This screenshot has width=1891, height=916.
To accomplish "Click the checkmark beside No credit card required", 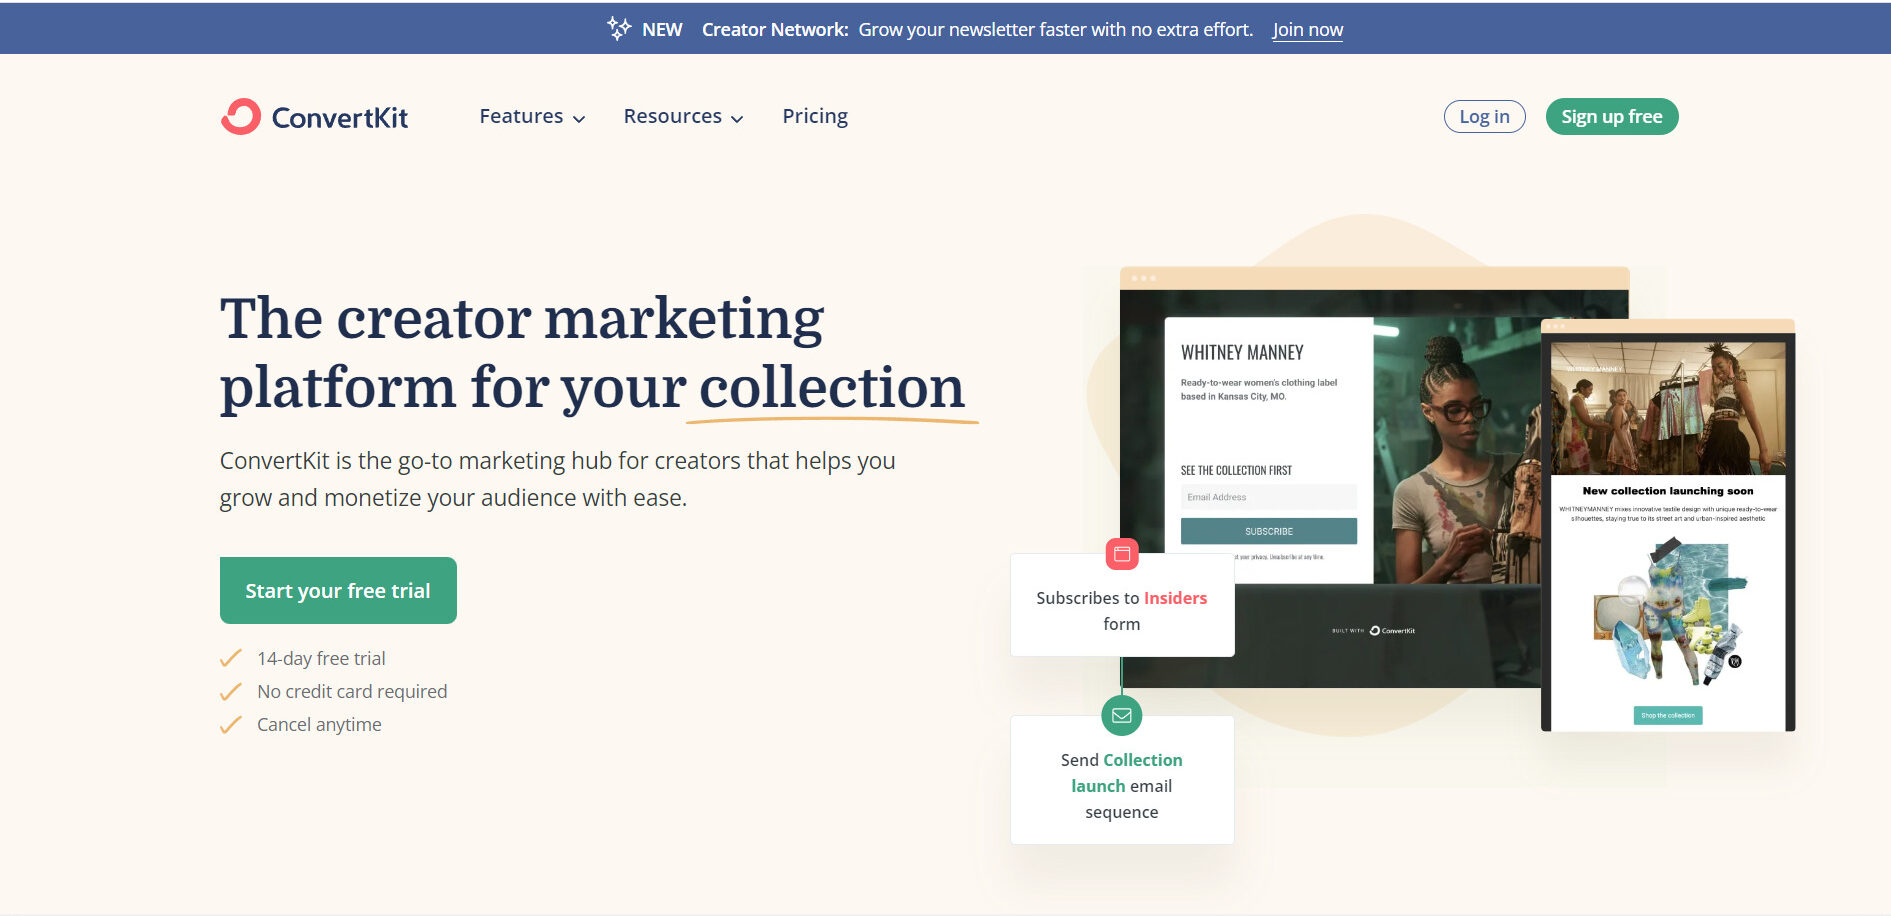I will 231,691.
